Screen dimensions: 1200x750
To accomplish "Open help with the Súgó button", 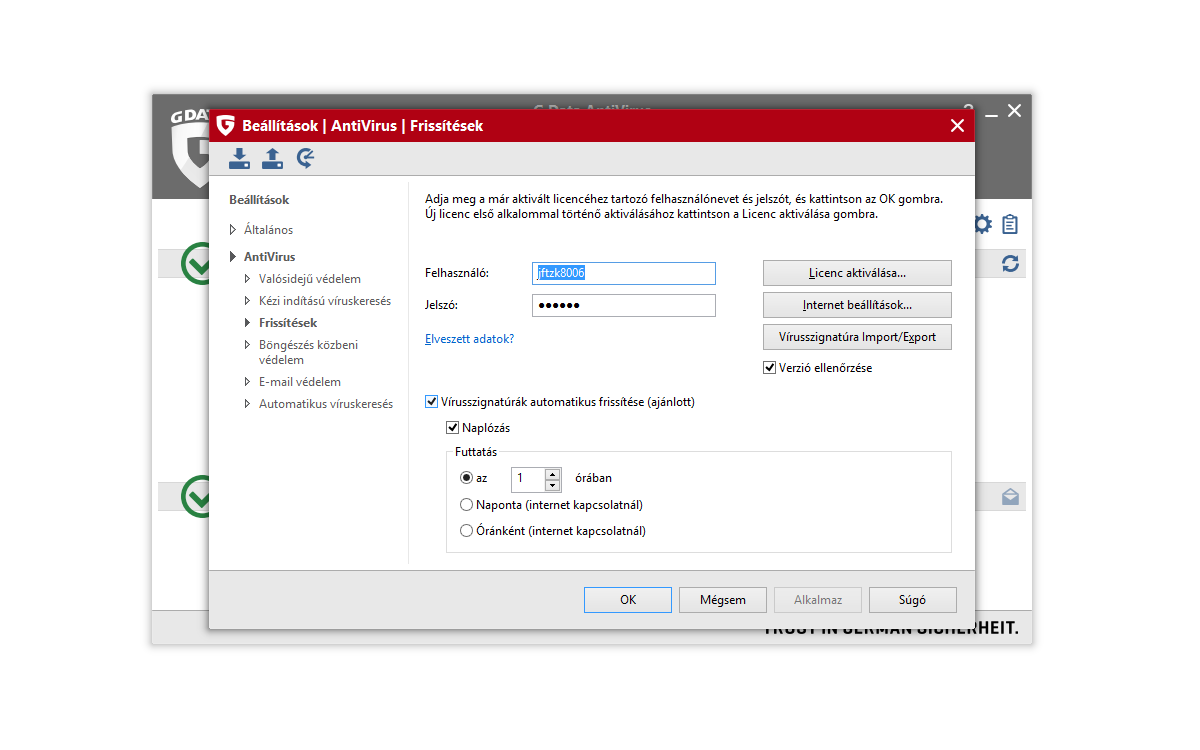I will pos(913,600).
